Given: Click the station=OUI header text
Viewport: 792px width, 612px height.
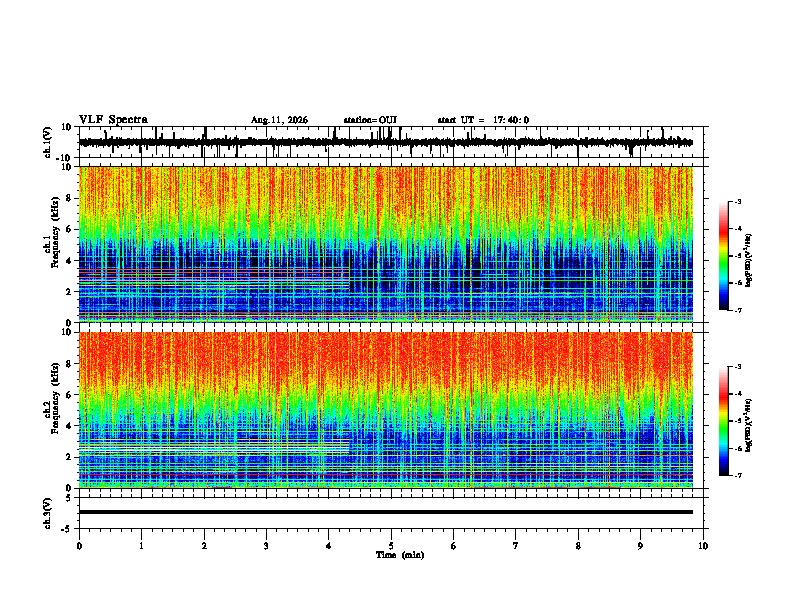Looking at the screenshot, I should (x=370, y=120).
